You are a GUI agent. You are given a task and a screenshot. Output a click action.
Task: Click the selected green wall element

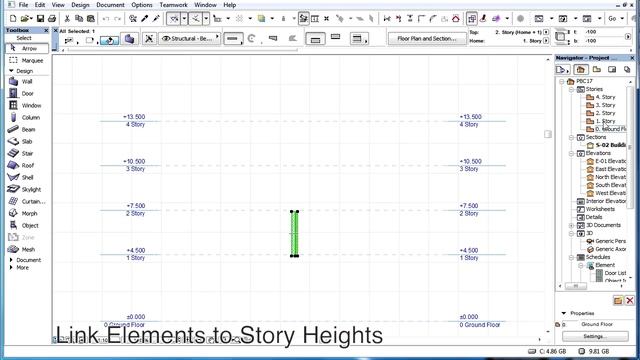click(294, 233)
